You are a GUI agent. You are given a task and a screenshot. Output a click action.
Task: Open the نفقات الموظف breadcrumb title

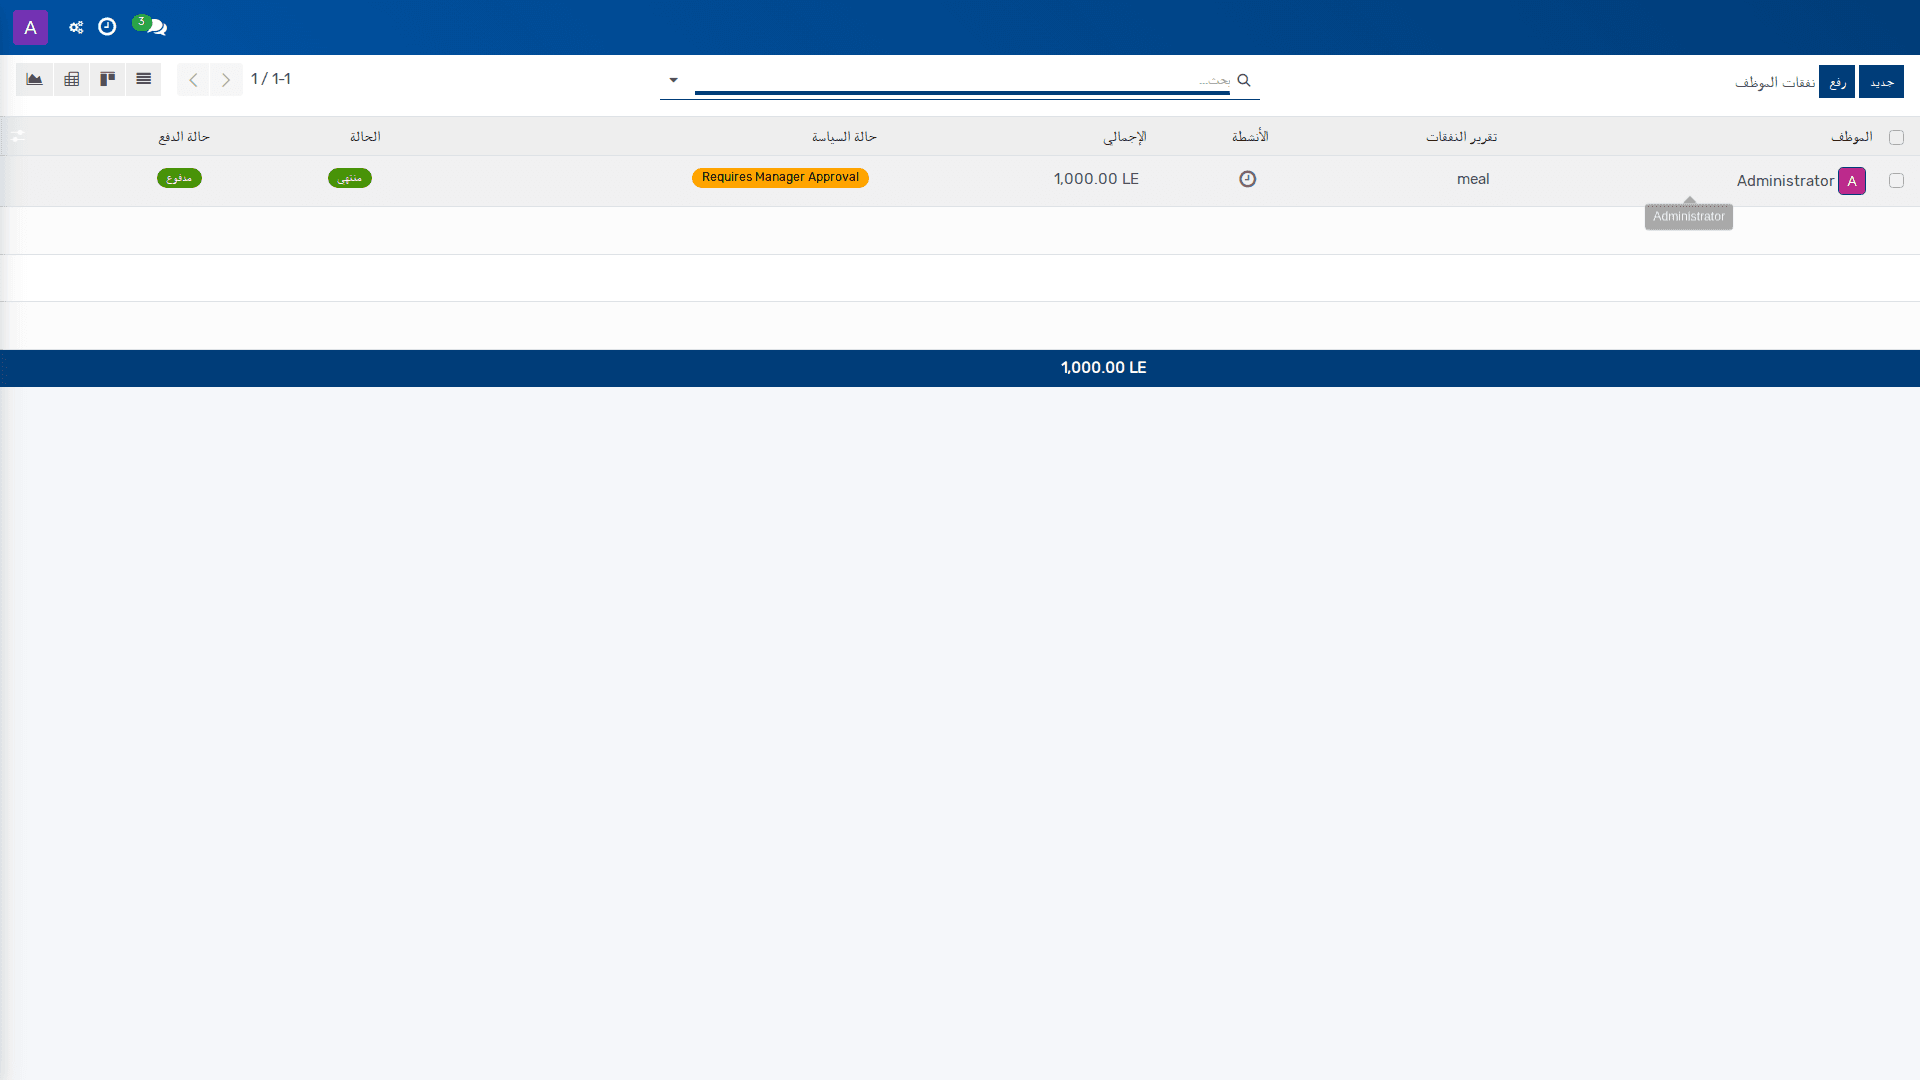pyautogui.click(x=1775, y=82)
